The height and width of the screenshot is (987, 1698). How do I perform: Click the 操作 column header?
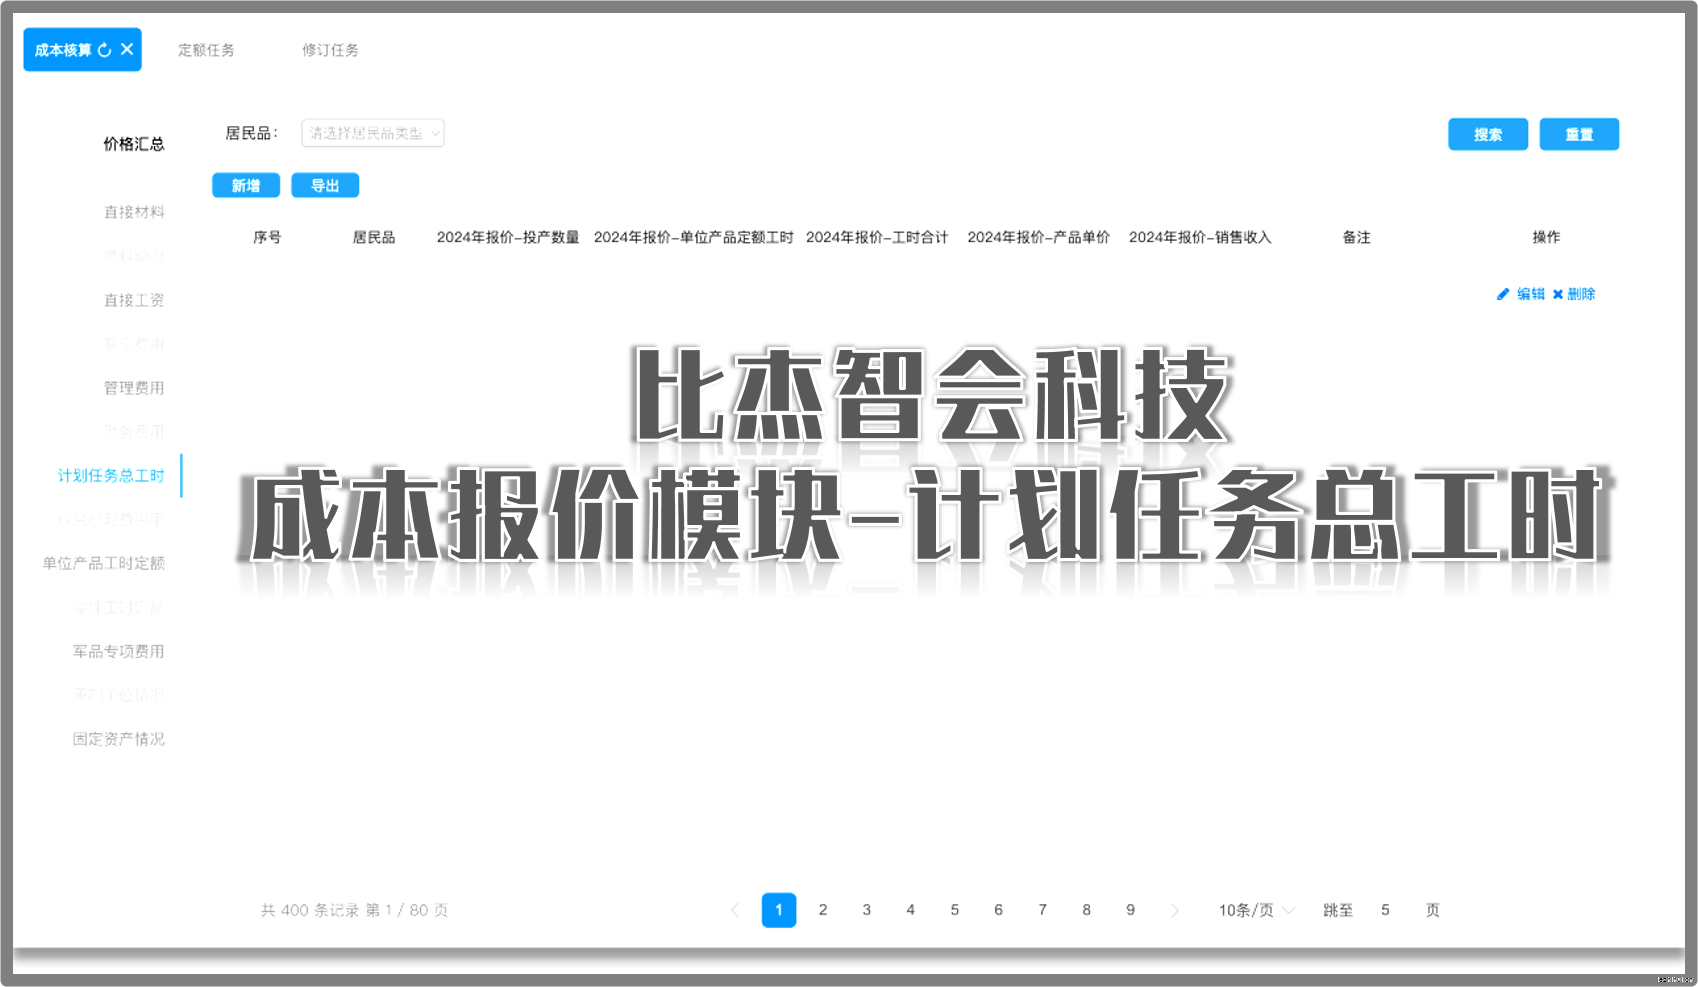click(1546, 237)
